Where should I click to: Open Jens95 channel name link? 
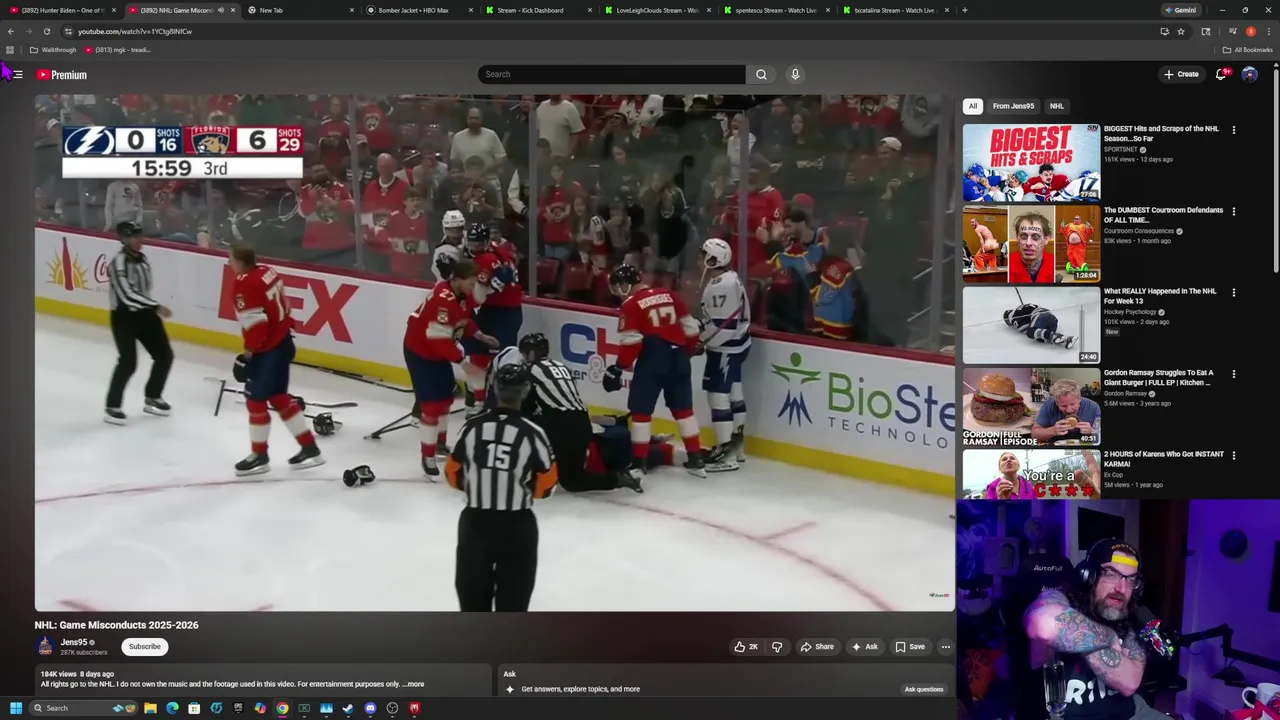click(x=74, y=642)
